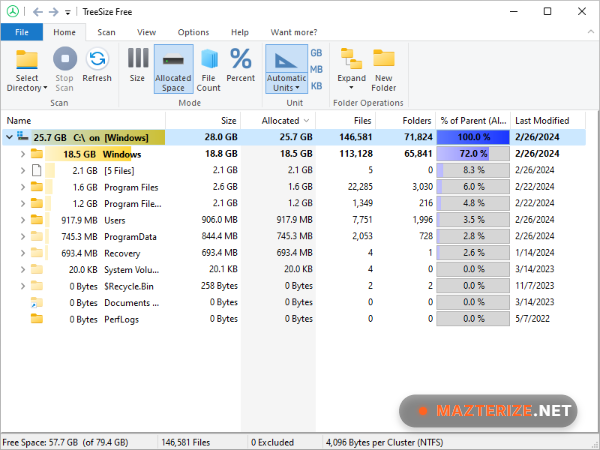The height and width of the screenshot is (450, 600).
Task: Open the Options tab
Action: tap(193, 32)
